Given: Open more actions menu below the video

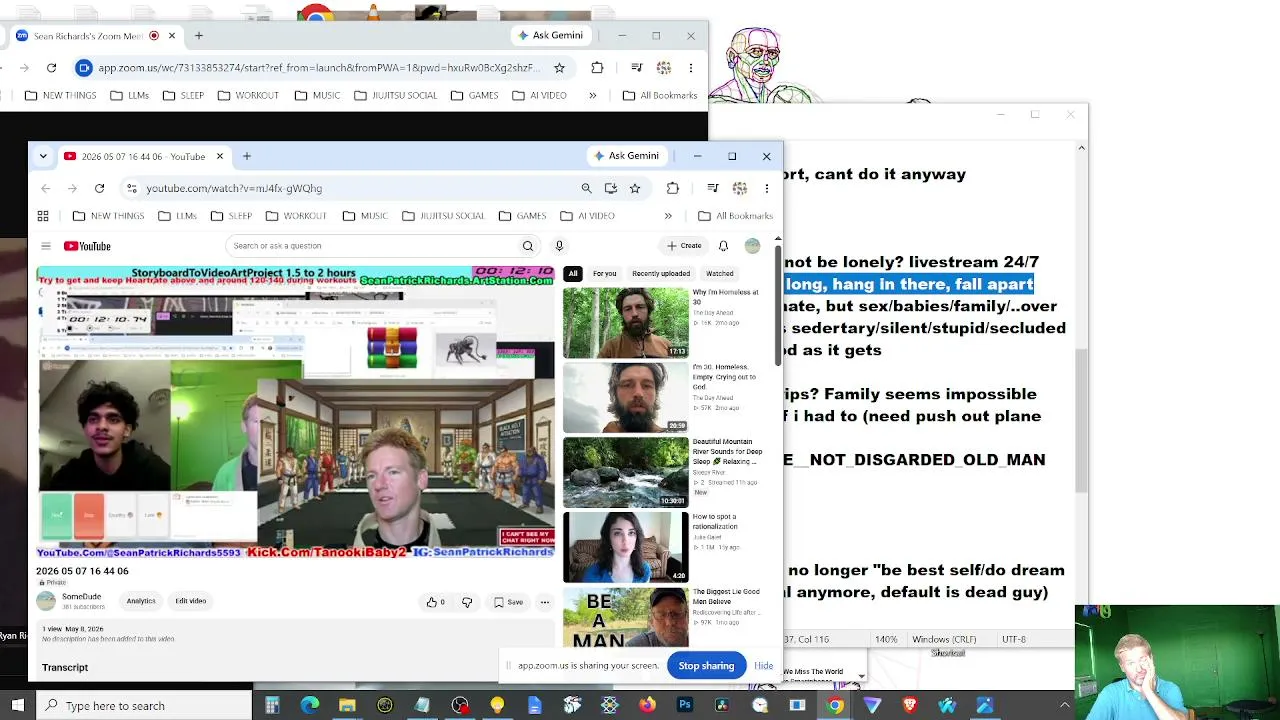Looking at the screenshot, I should [545, 602].
